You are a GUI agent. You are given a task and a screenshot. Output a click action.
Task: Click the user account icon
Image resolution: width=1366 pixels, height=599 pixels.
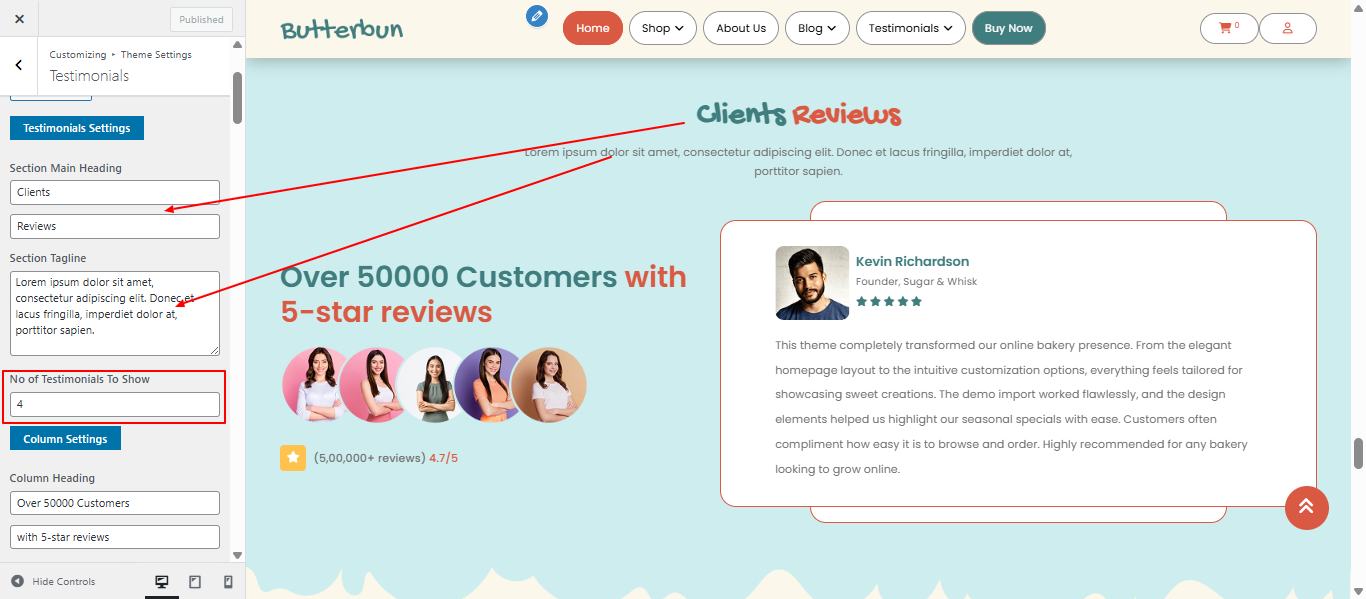click(x=1287, y=28)
